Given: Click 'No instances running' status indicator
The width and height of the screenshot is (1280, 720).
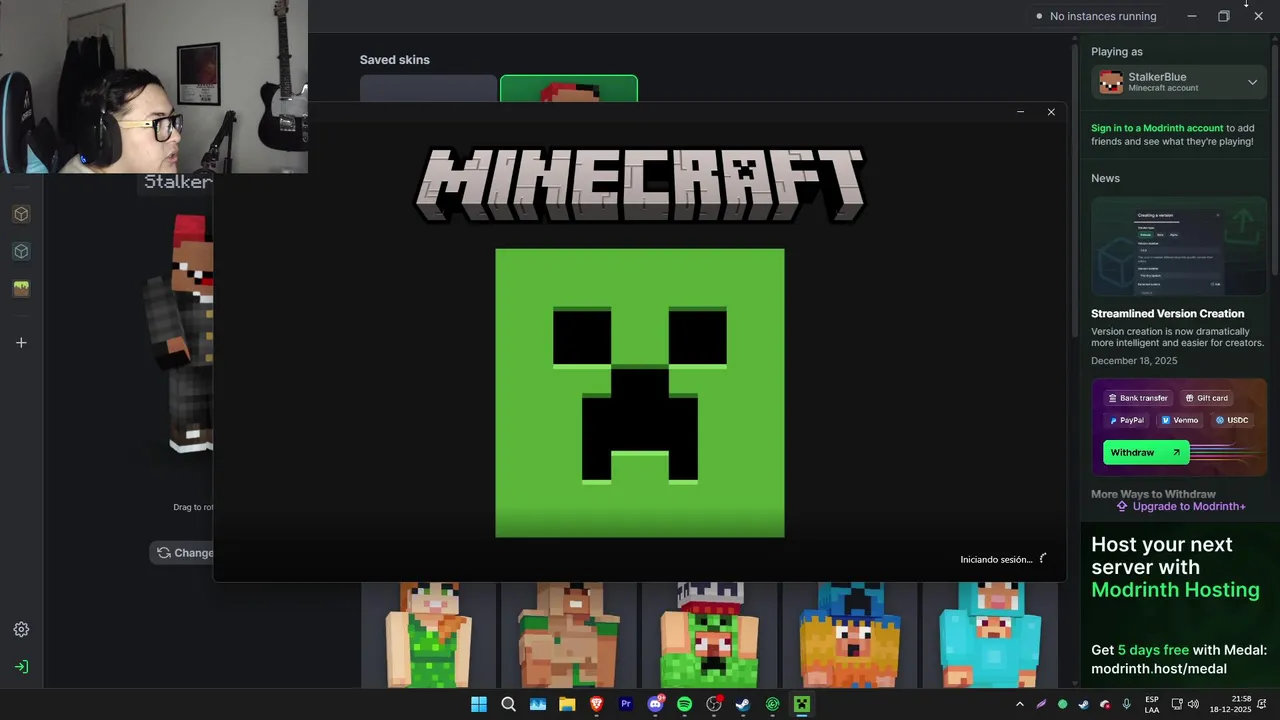Looking at the screenshot, I should [x=1096, y=16].
